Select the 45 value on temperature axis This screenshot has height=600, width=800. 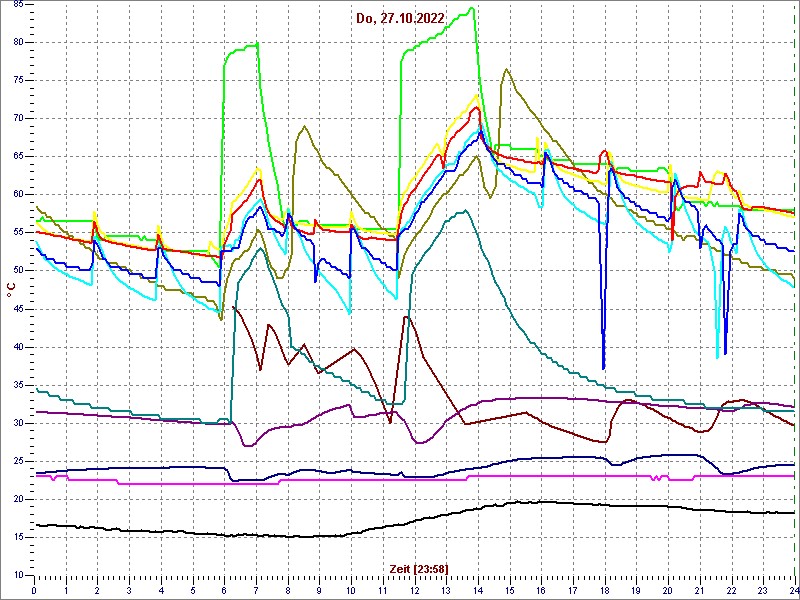tap(17, 309)
